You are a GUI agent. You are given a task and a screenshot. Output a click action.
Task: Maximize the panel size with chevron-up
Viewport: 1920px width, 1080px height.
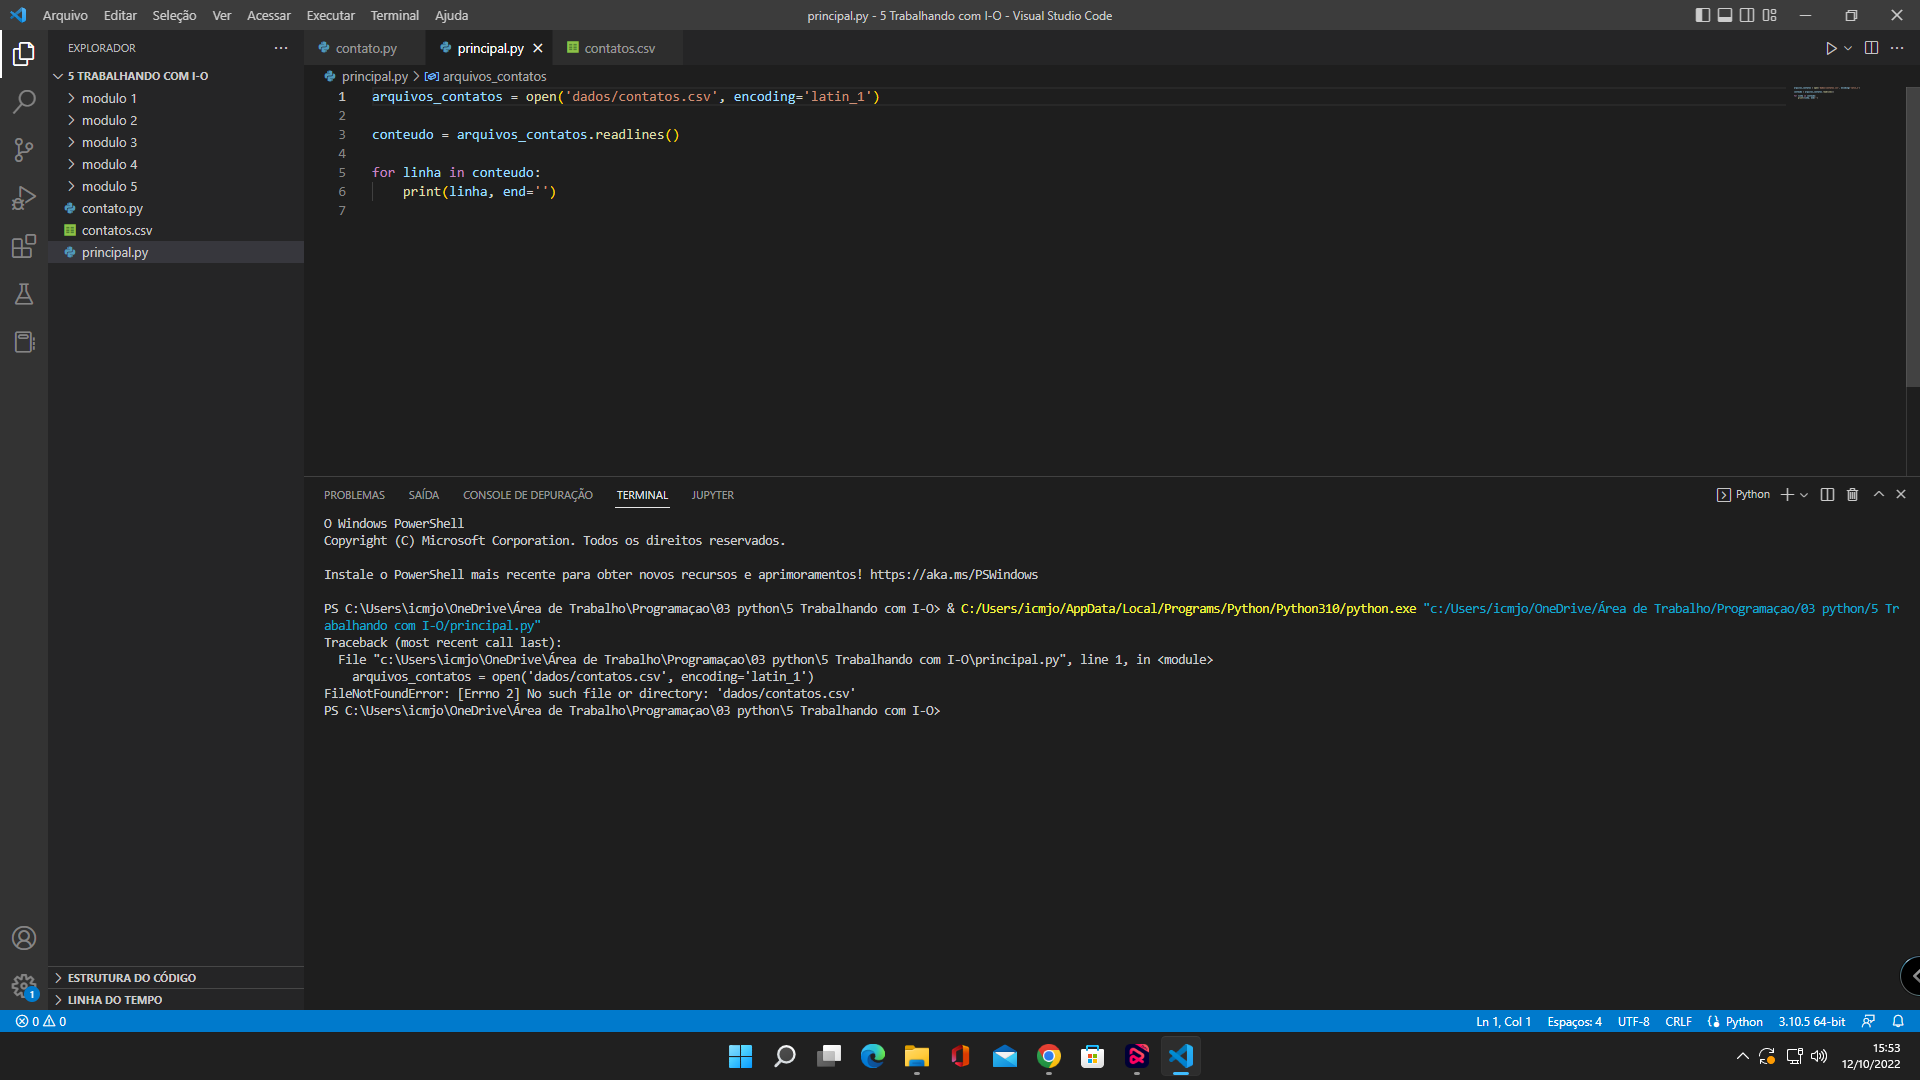(x=1878, y=495)
